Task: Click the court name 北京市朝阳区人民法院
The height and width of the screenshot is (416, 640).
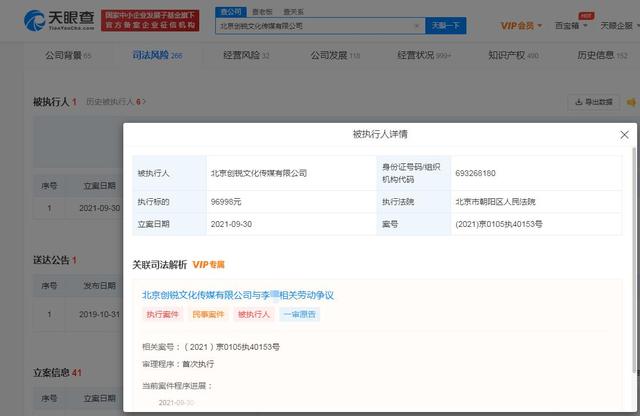Action: click(x=495, y=202)
